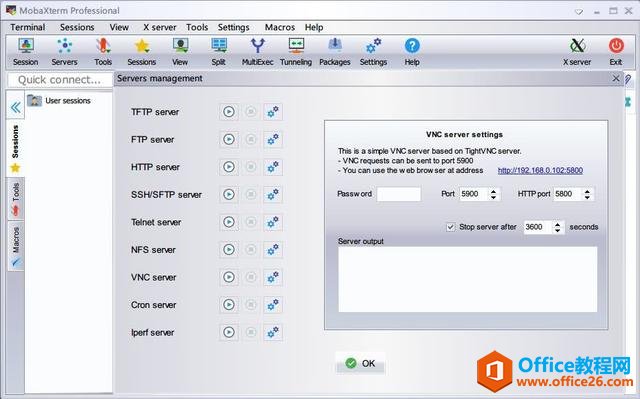The height and width of the screenshot is (399, 640).
Task: Switch to the Tools side tab
Action: [x=16, y=199]
